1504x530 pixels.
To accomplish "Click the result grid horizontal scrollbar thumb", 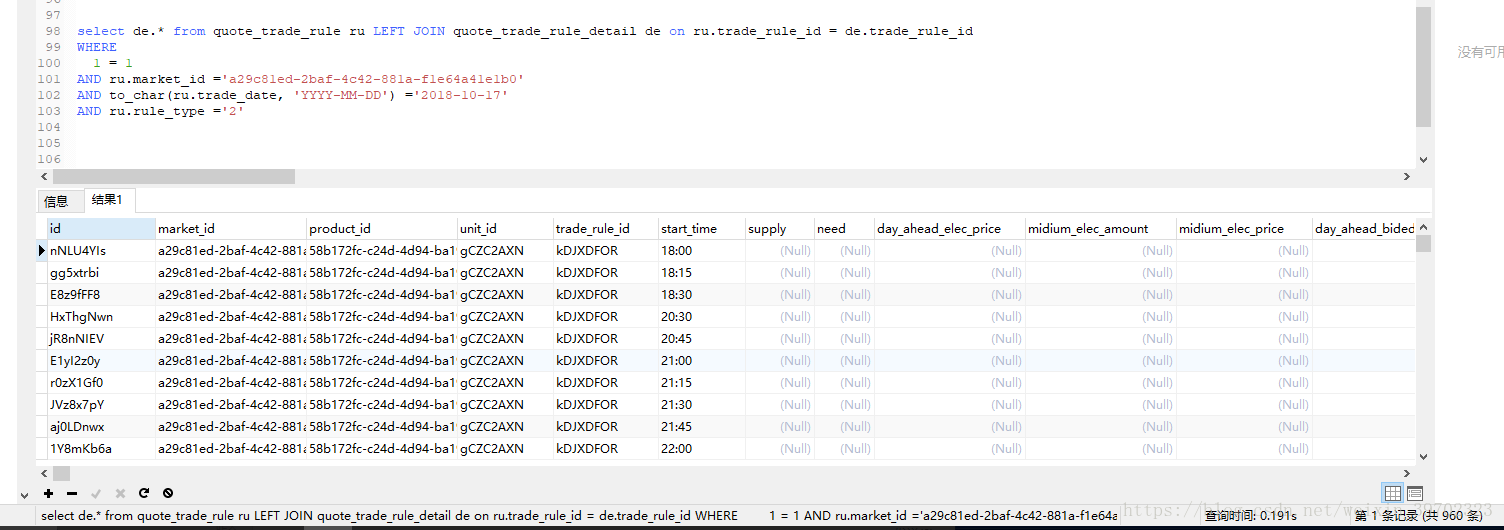I will 61,473.
